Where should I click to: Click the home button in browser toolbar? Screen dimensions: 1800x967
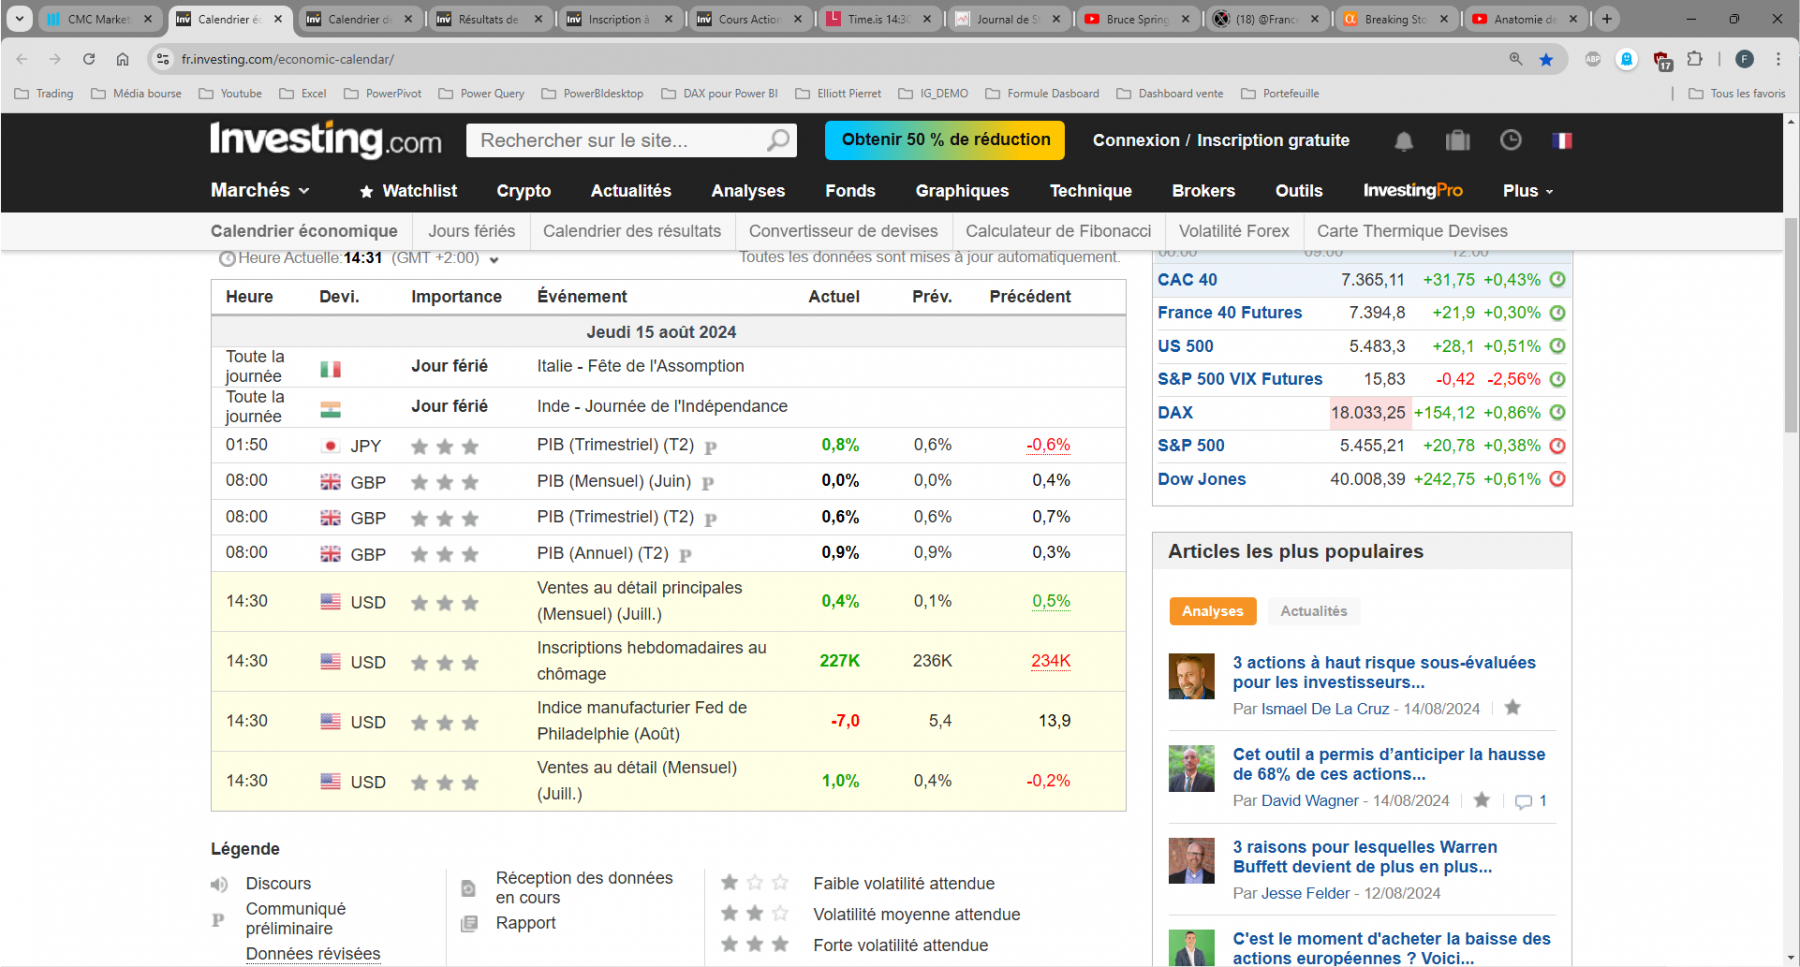[122, 59]
